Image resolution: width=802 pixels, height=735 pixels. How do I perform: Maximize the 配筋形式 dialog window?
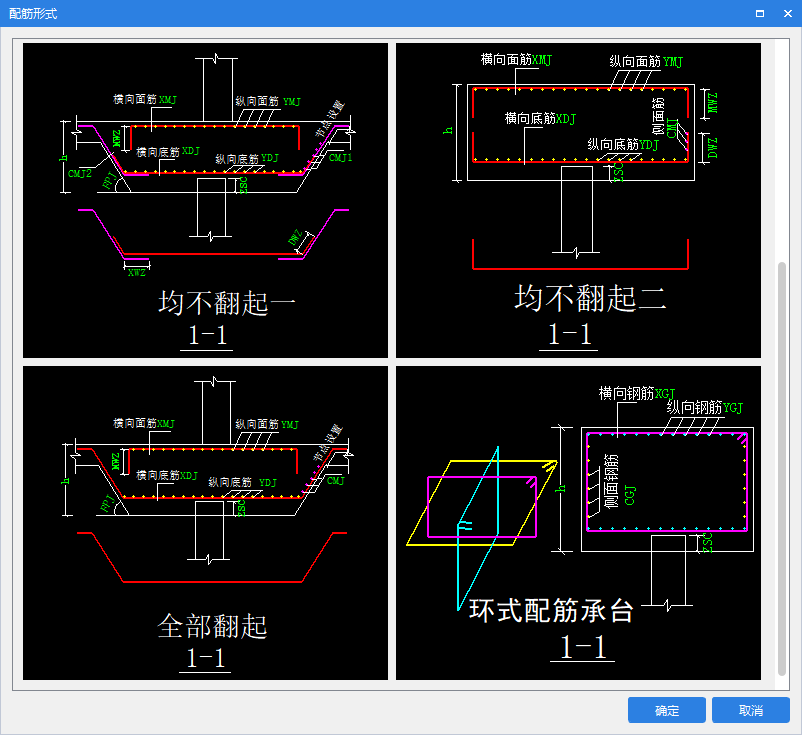click(760, 13)
